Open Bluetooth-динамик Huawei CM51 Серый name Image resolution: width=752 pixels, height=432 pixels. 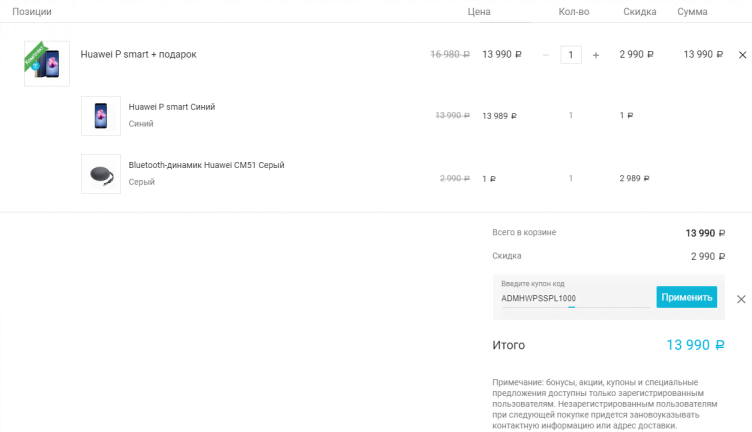206,165
